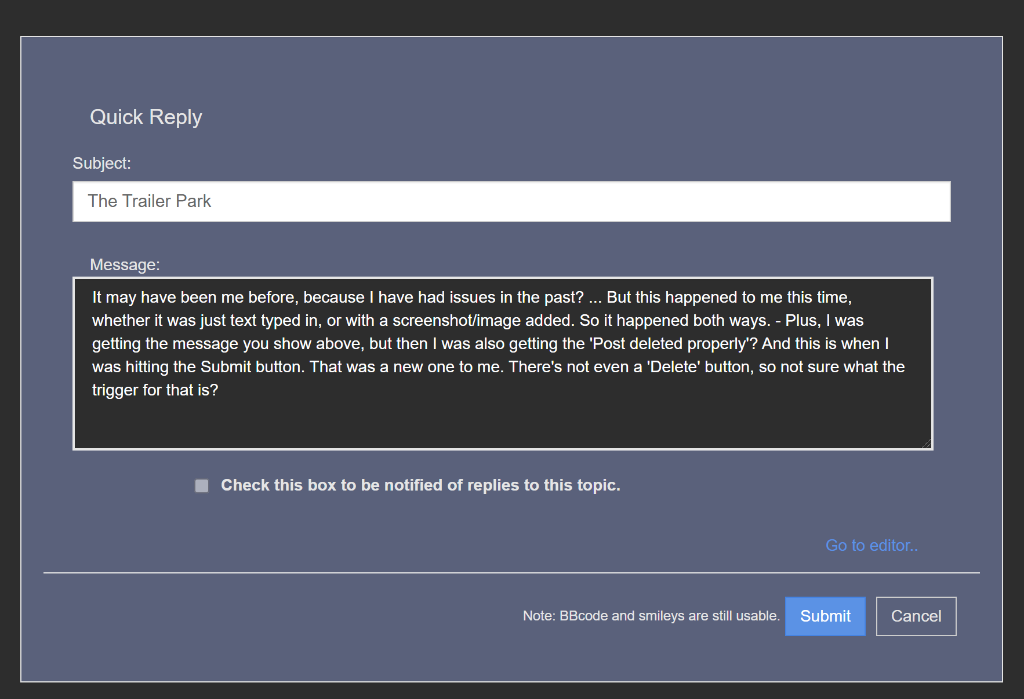Select the 'Quick Reply' heading

[x=146, y=117]
